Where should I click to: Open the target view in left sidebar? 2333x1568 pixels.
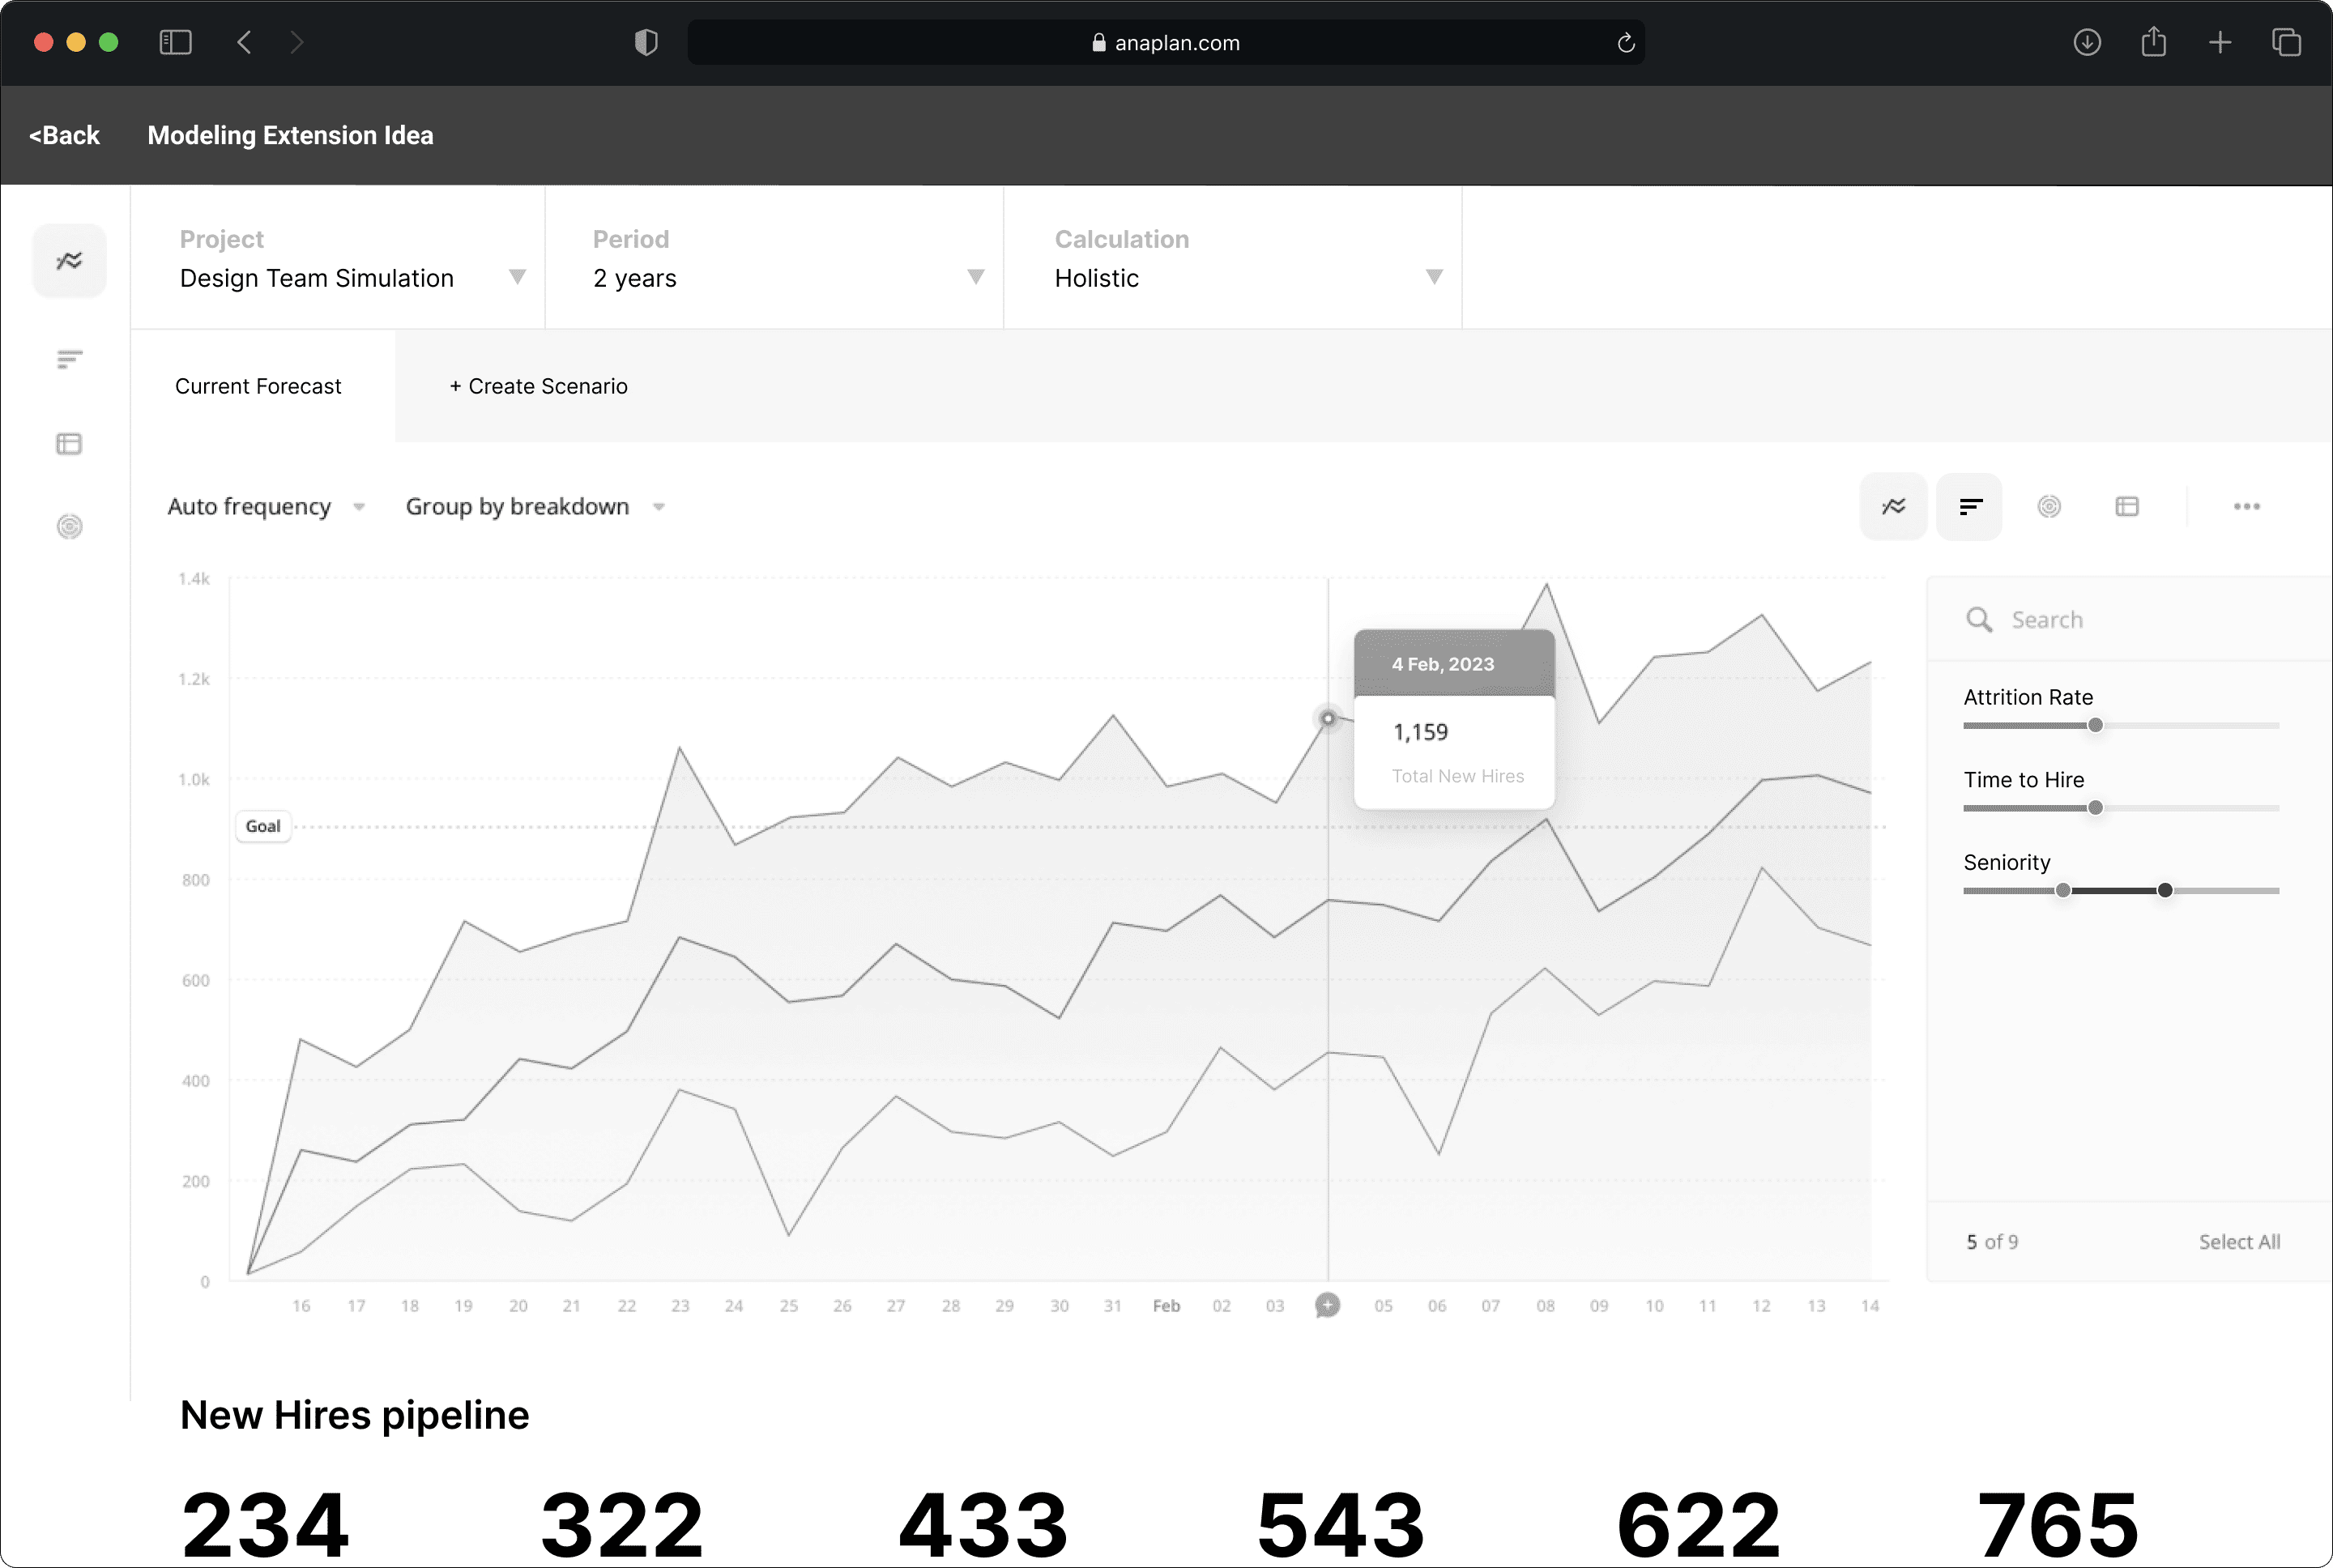[x=69, y=526]
